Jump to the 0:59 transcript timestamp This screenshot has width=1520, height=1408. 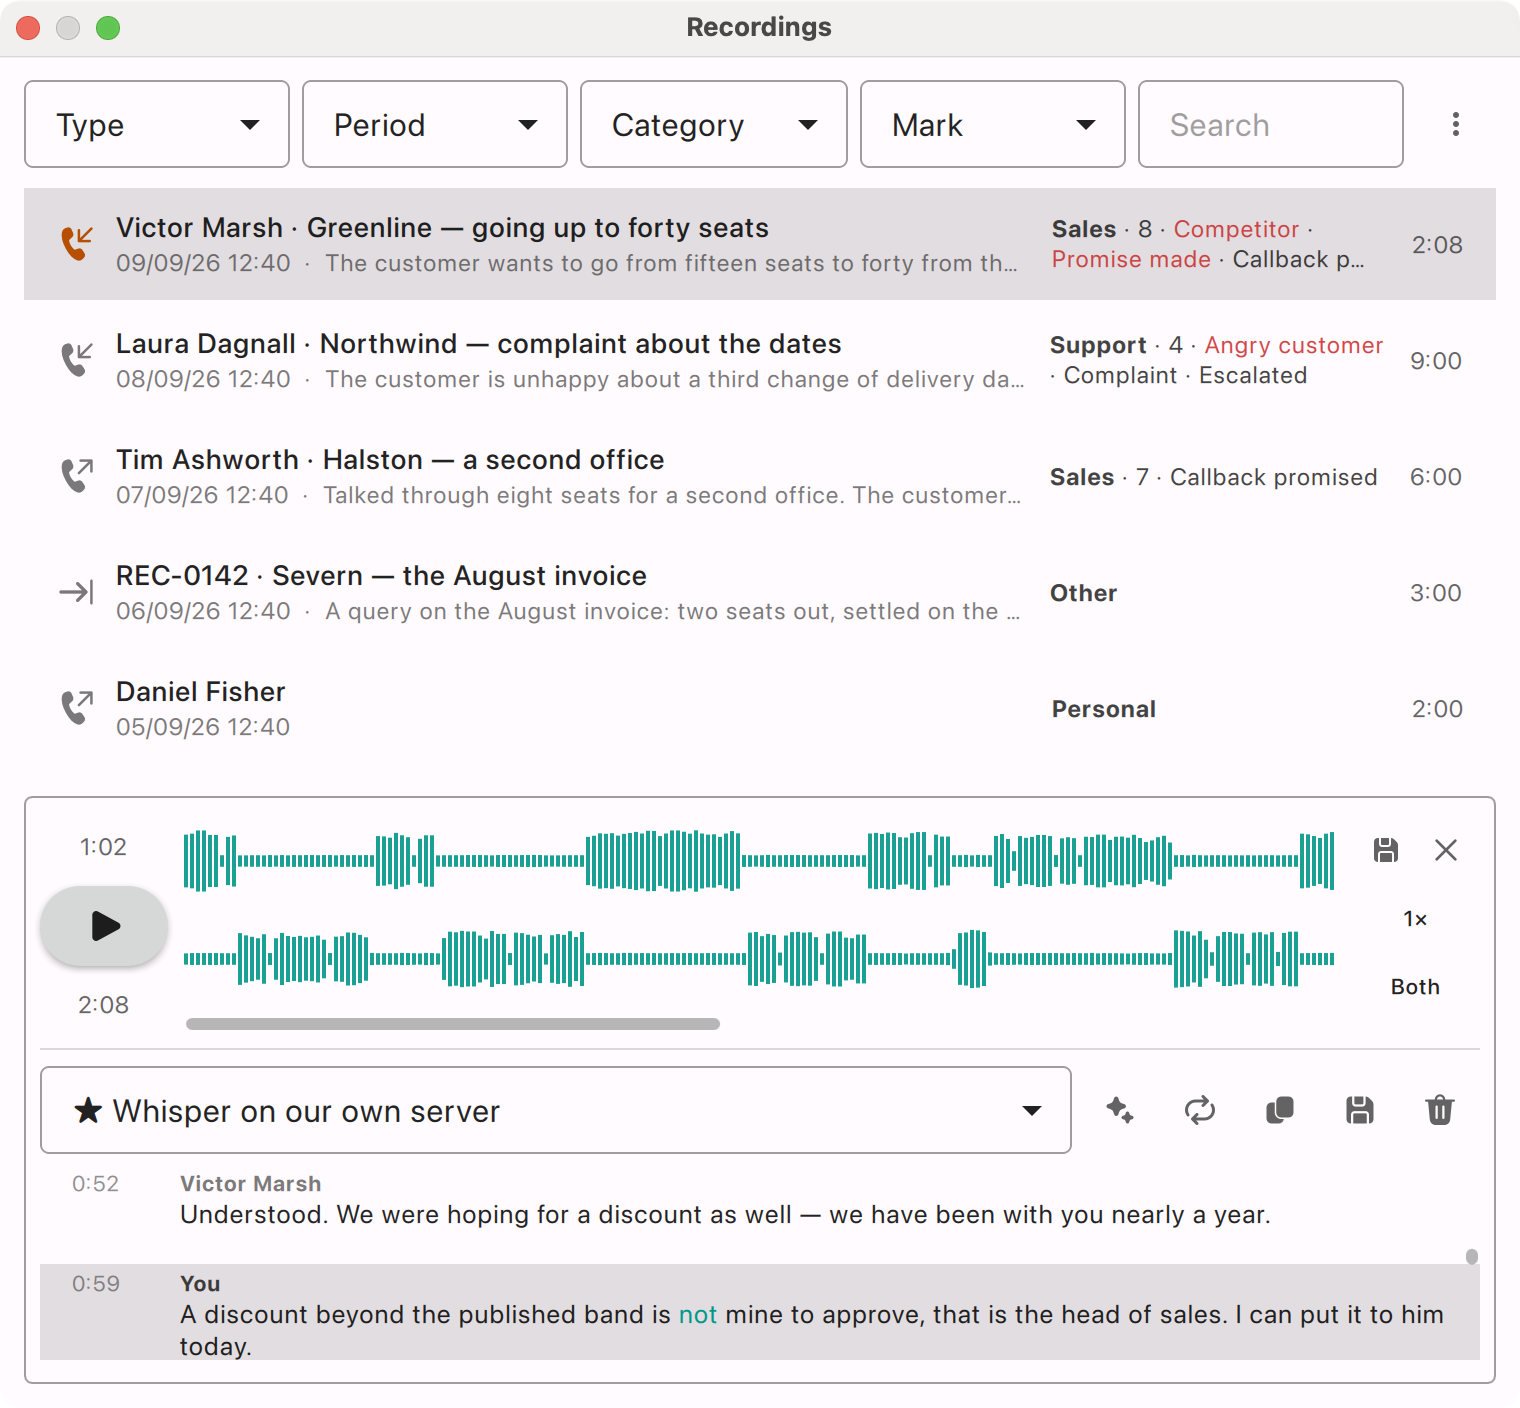[96, 1284]
